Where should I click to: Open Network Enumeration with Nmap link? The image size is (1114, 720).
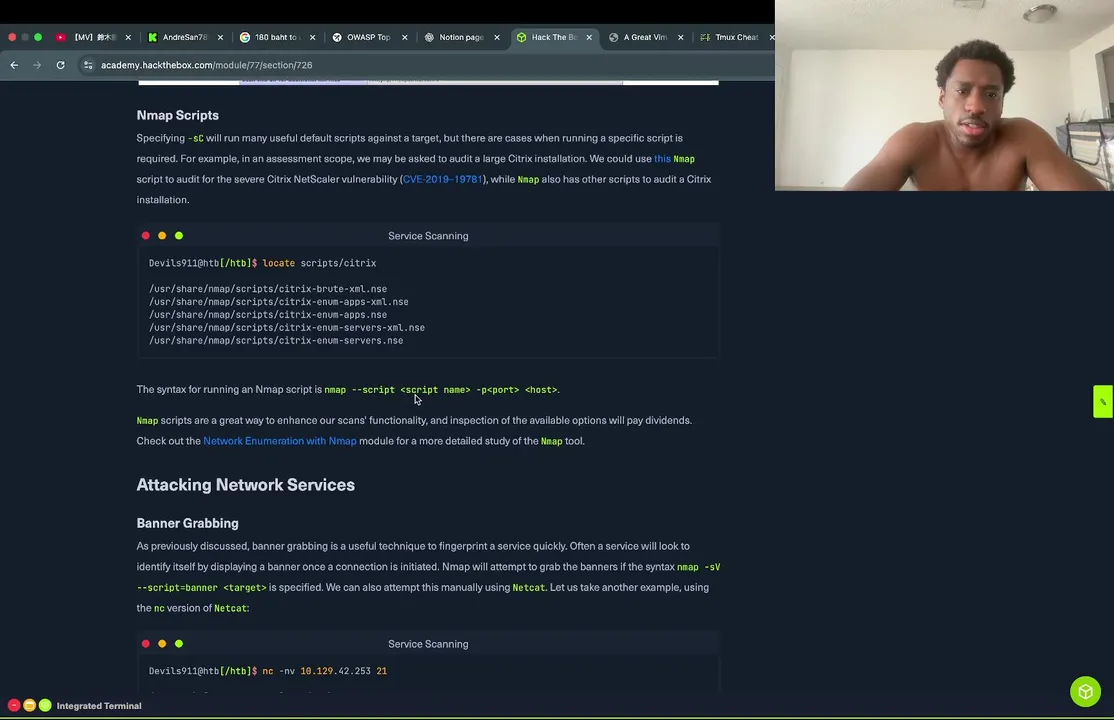coord(280,441)
